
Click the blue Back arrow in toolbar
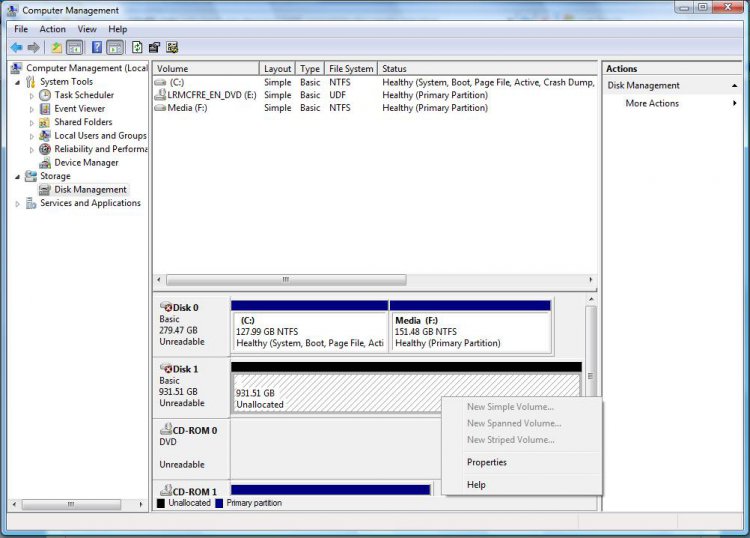click(16, 47)
